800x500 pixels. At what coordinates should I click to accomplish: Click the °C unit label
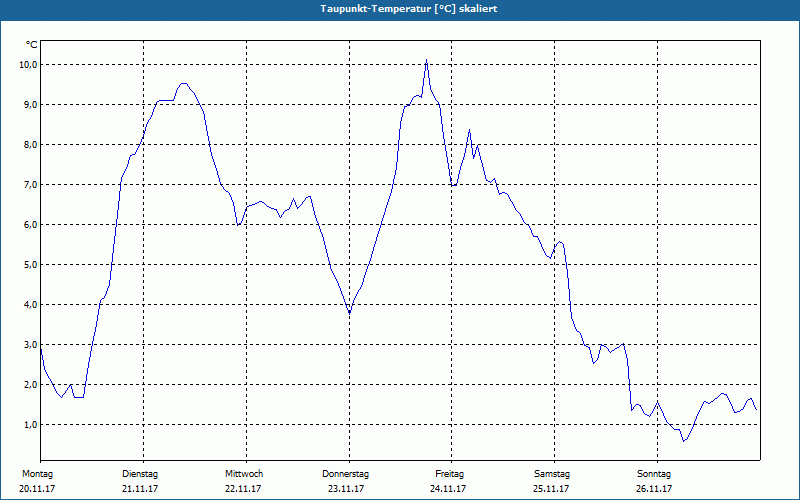click(32, 45)
